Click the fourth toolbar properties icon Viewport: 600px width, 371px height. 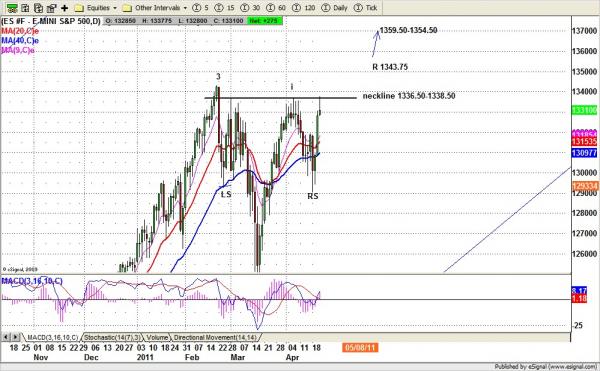[x=51, y=8]
